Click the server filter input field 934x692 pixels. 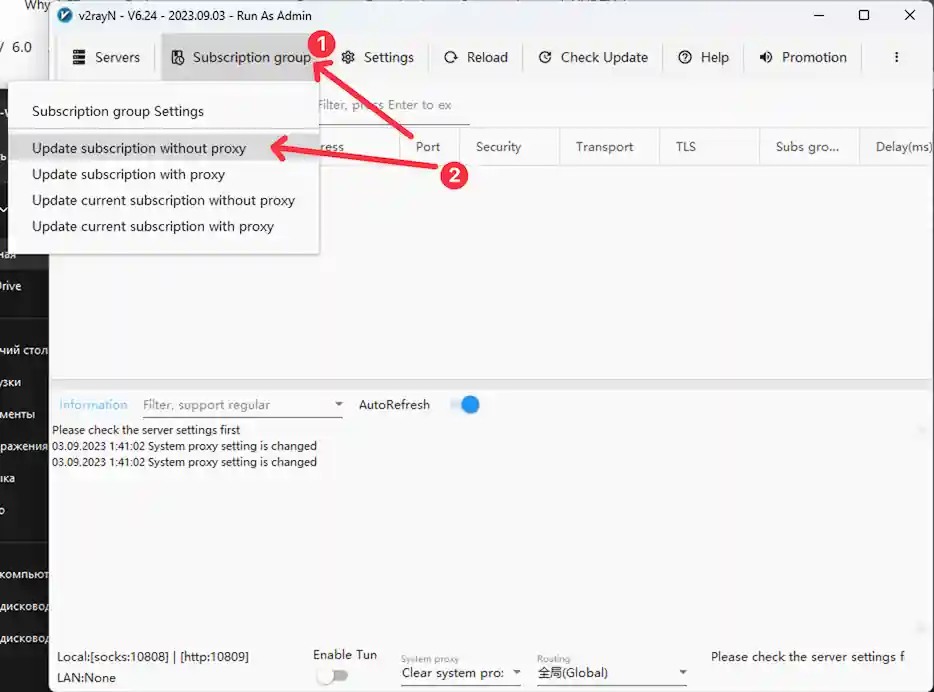(385, 105)
